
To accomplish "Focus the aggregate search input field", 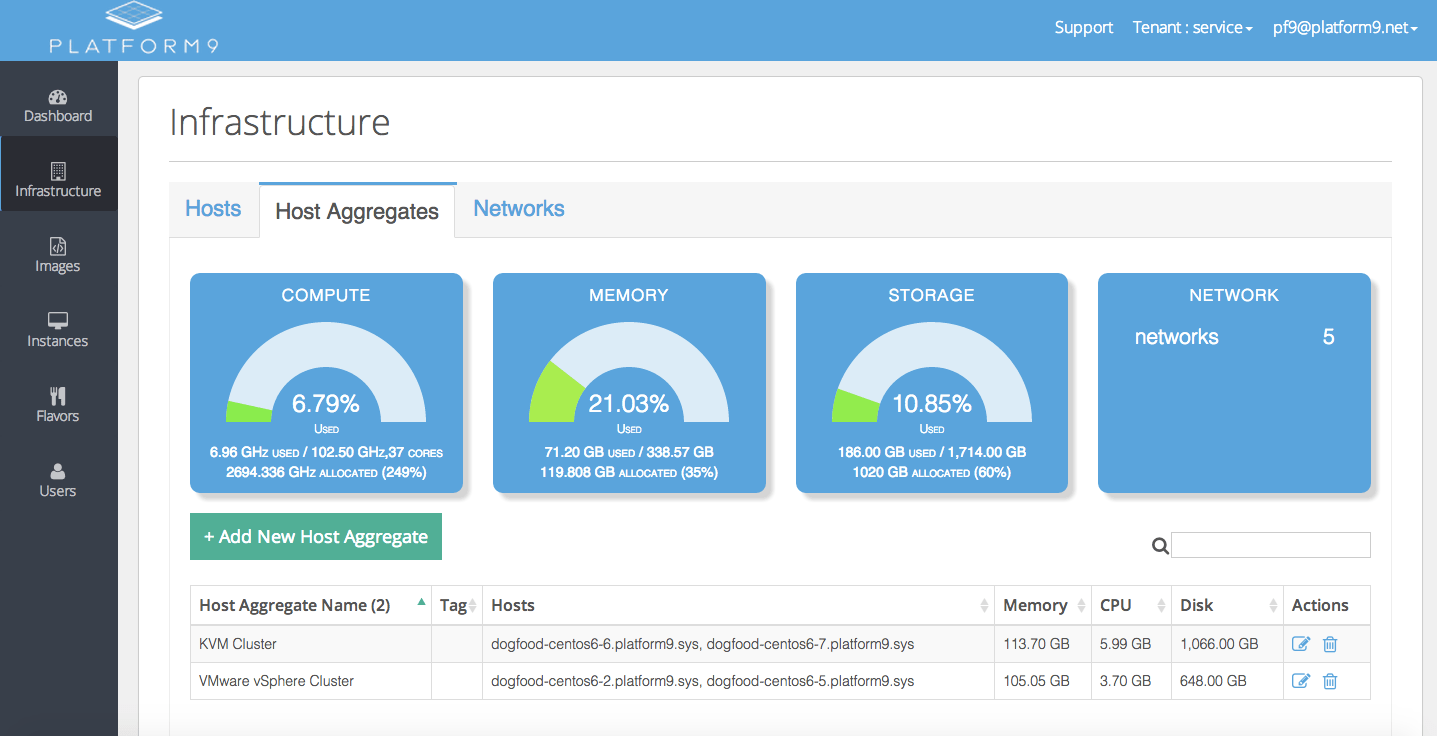I will [x=1271, y=545].
